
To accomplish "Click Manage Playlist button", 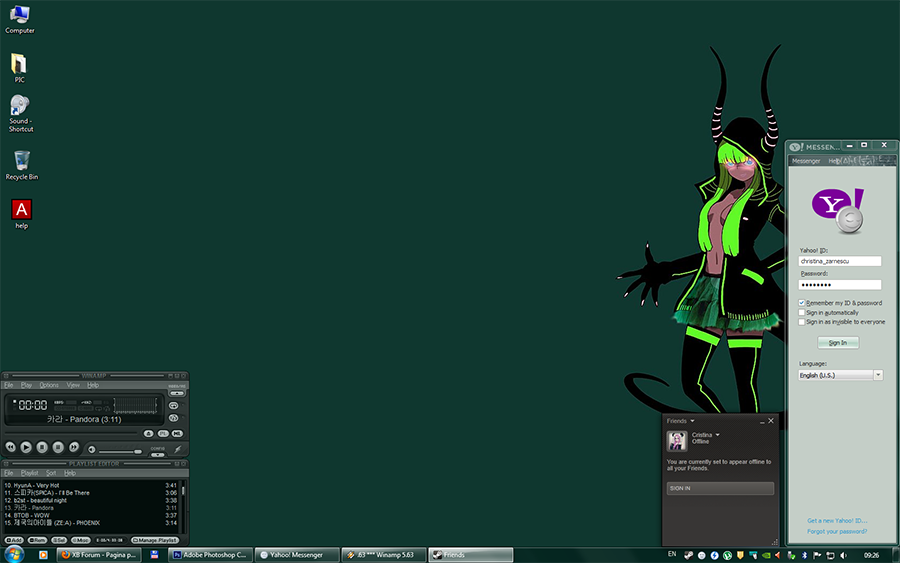I will point(155,540).
